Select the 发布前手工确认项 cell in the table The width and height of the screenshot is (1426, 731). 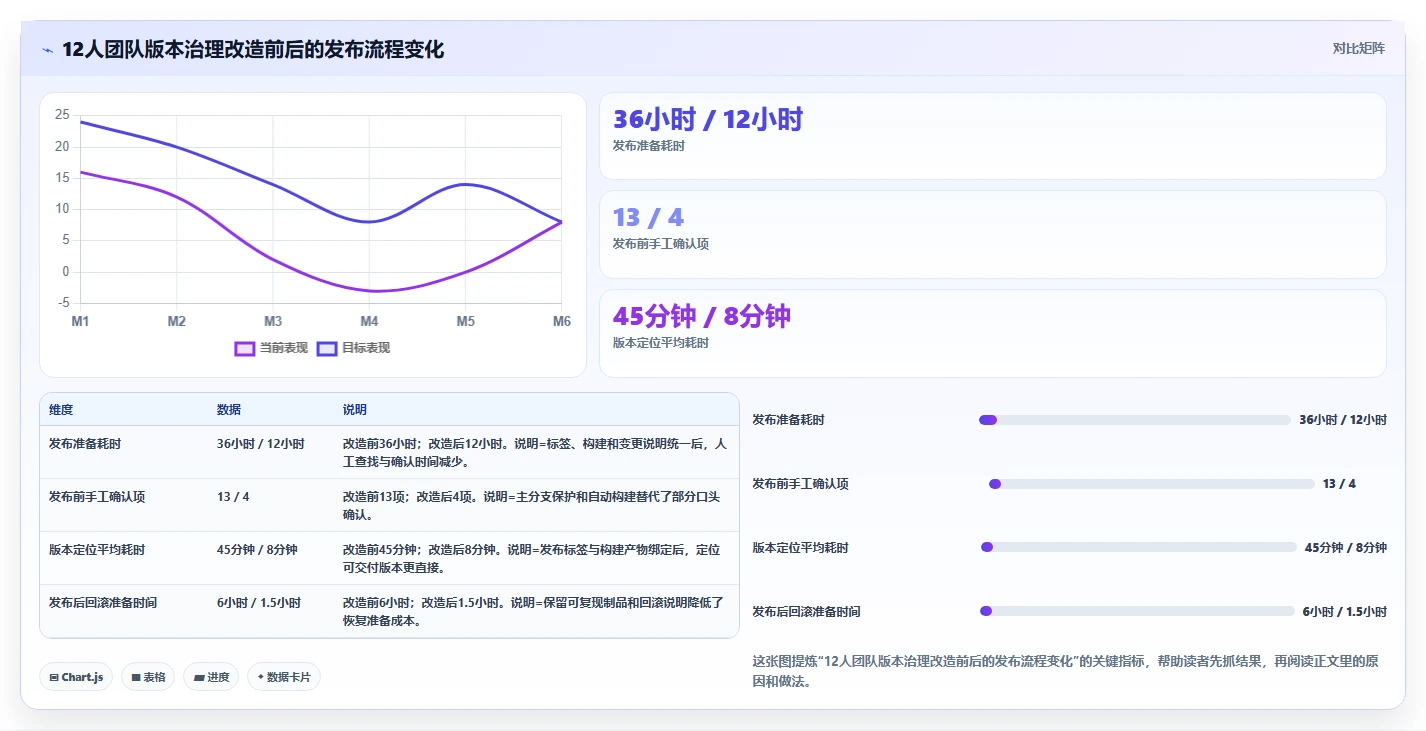[97, 496]
